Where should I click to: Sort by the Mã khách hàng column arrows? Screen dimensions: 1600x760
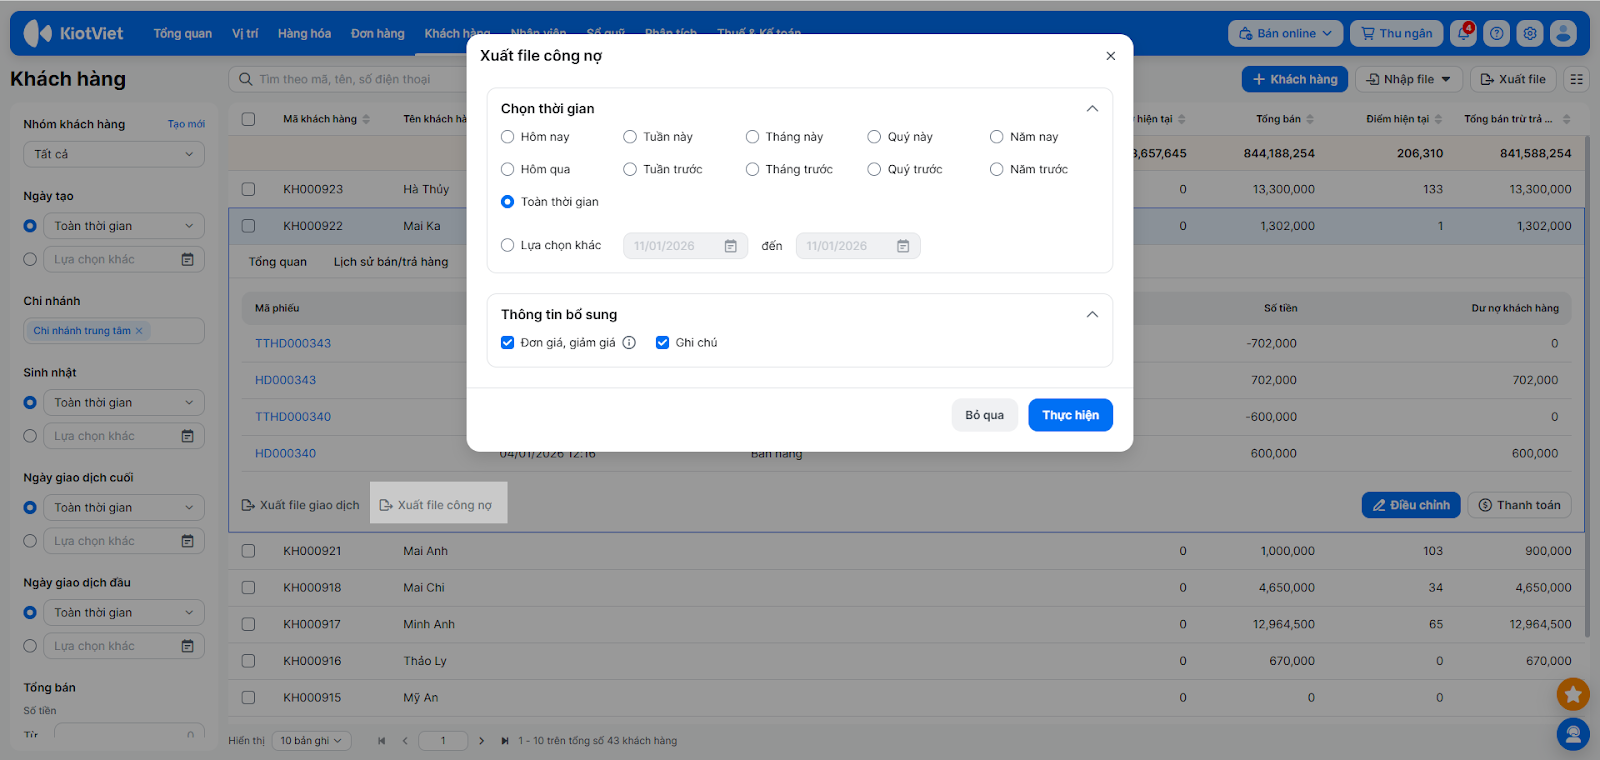tap(366, 119)
